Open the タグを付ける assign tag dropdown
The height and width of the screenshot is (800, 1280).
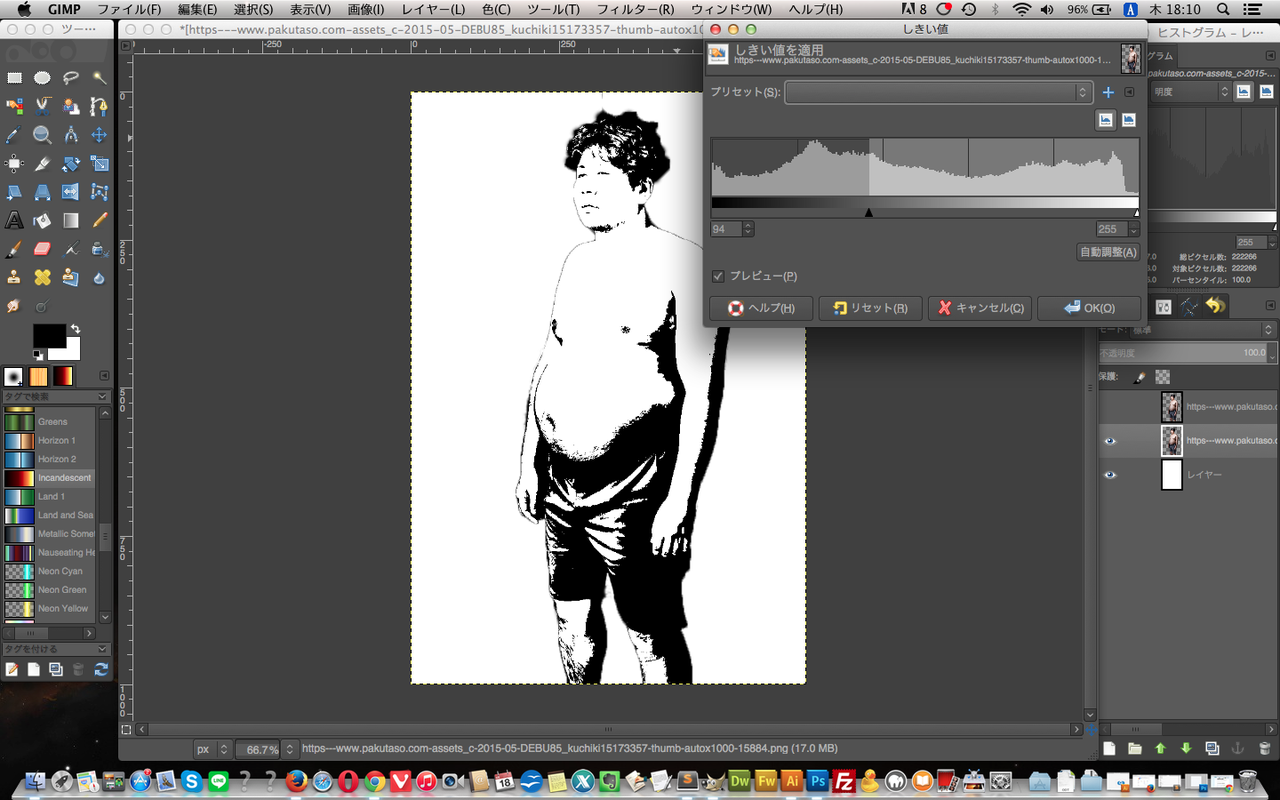[56, 649]
